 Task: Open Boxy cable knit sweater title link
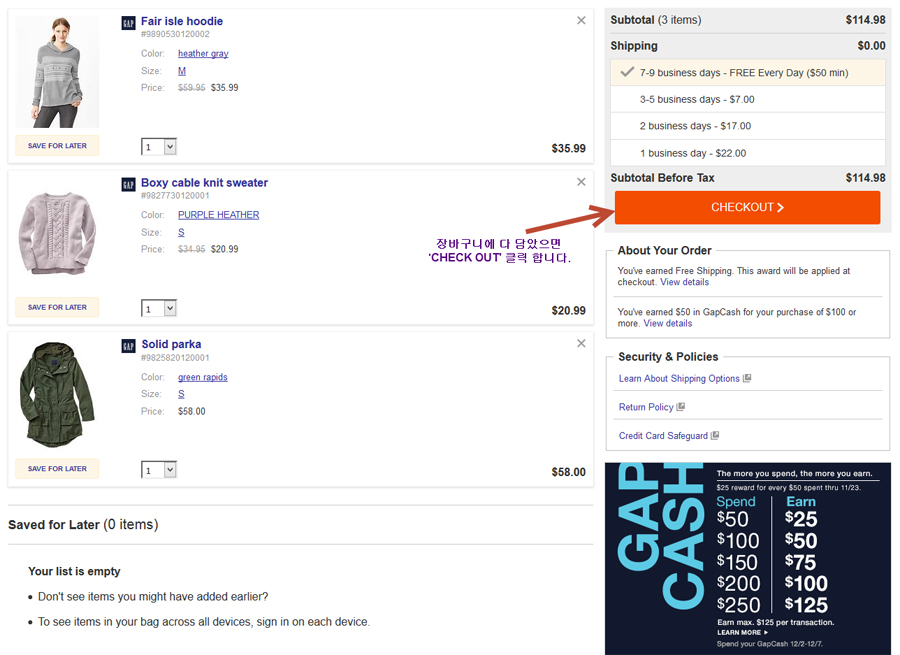coord(204,183)
